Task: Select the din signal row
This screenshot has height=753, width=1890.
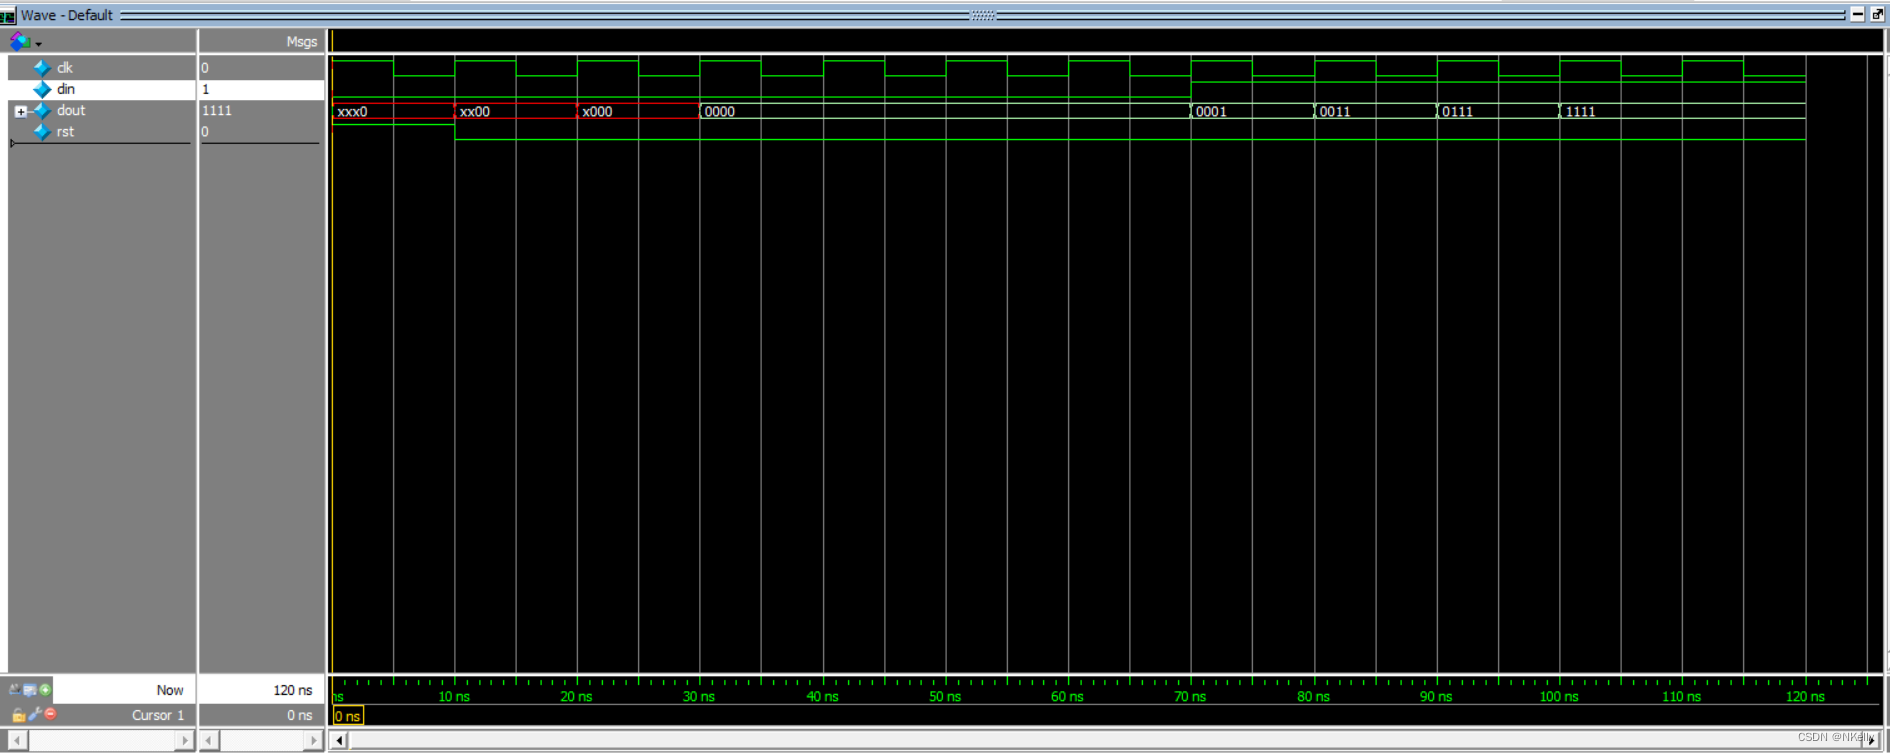Action: point(101,89)
